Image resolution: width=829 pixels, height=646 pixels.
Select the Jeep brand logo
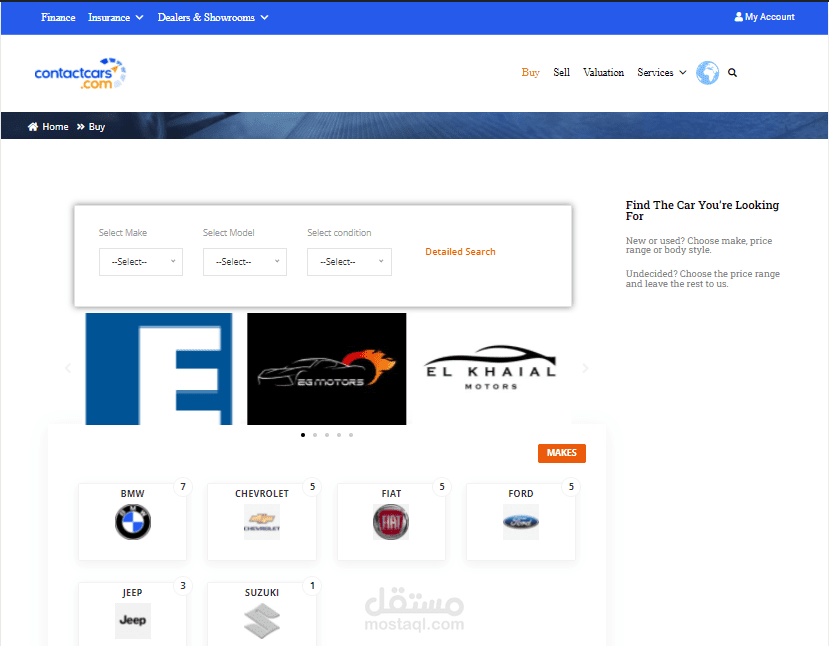click(x=131, y=620)
